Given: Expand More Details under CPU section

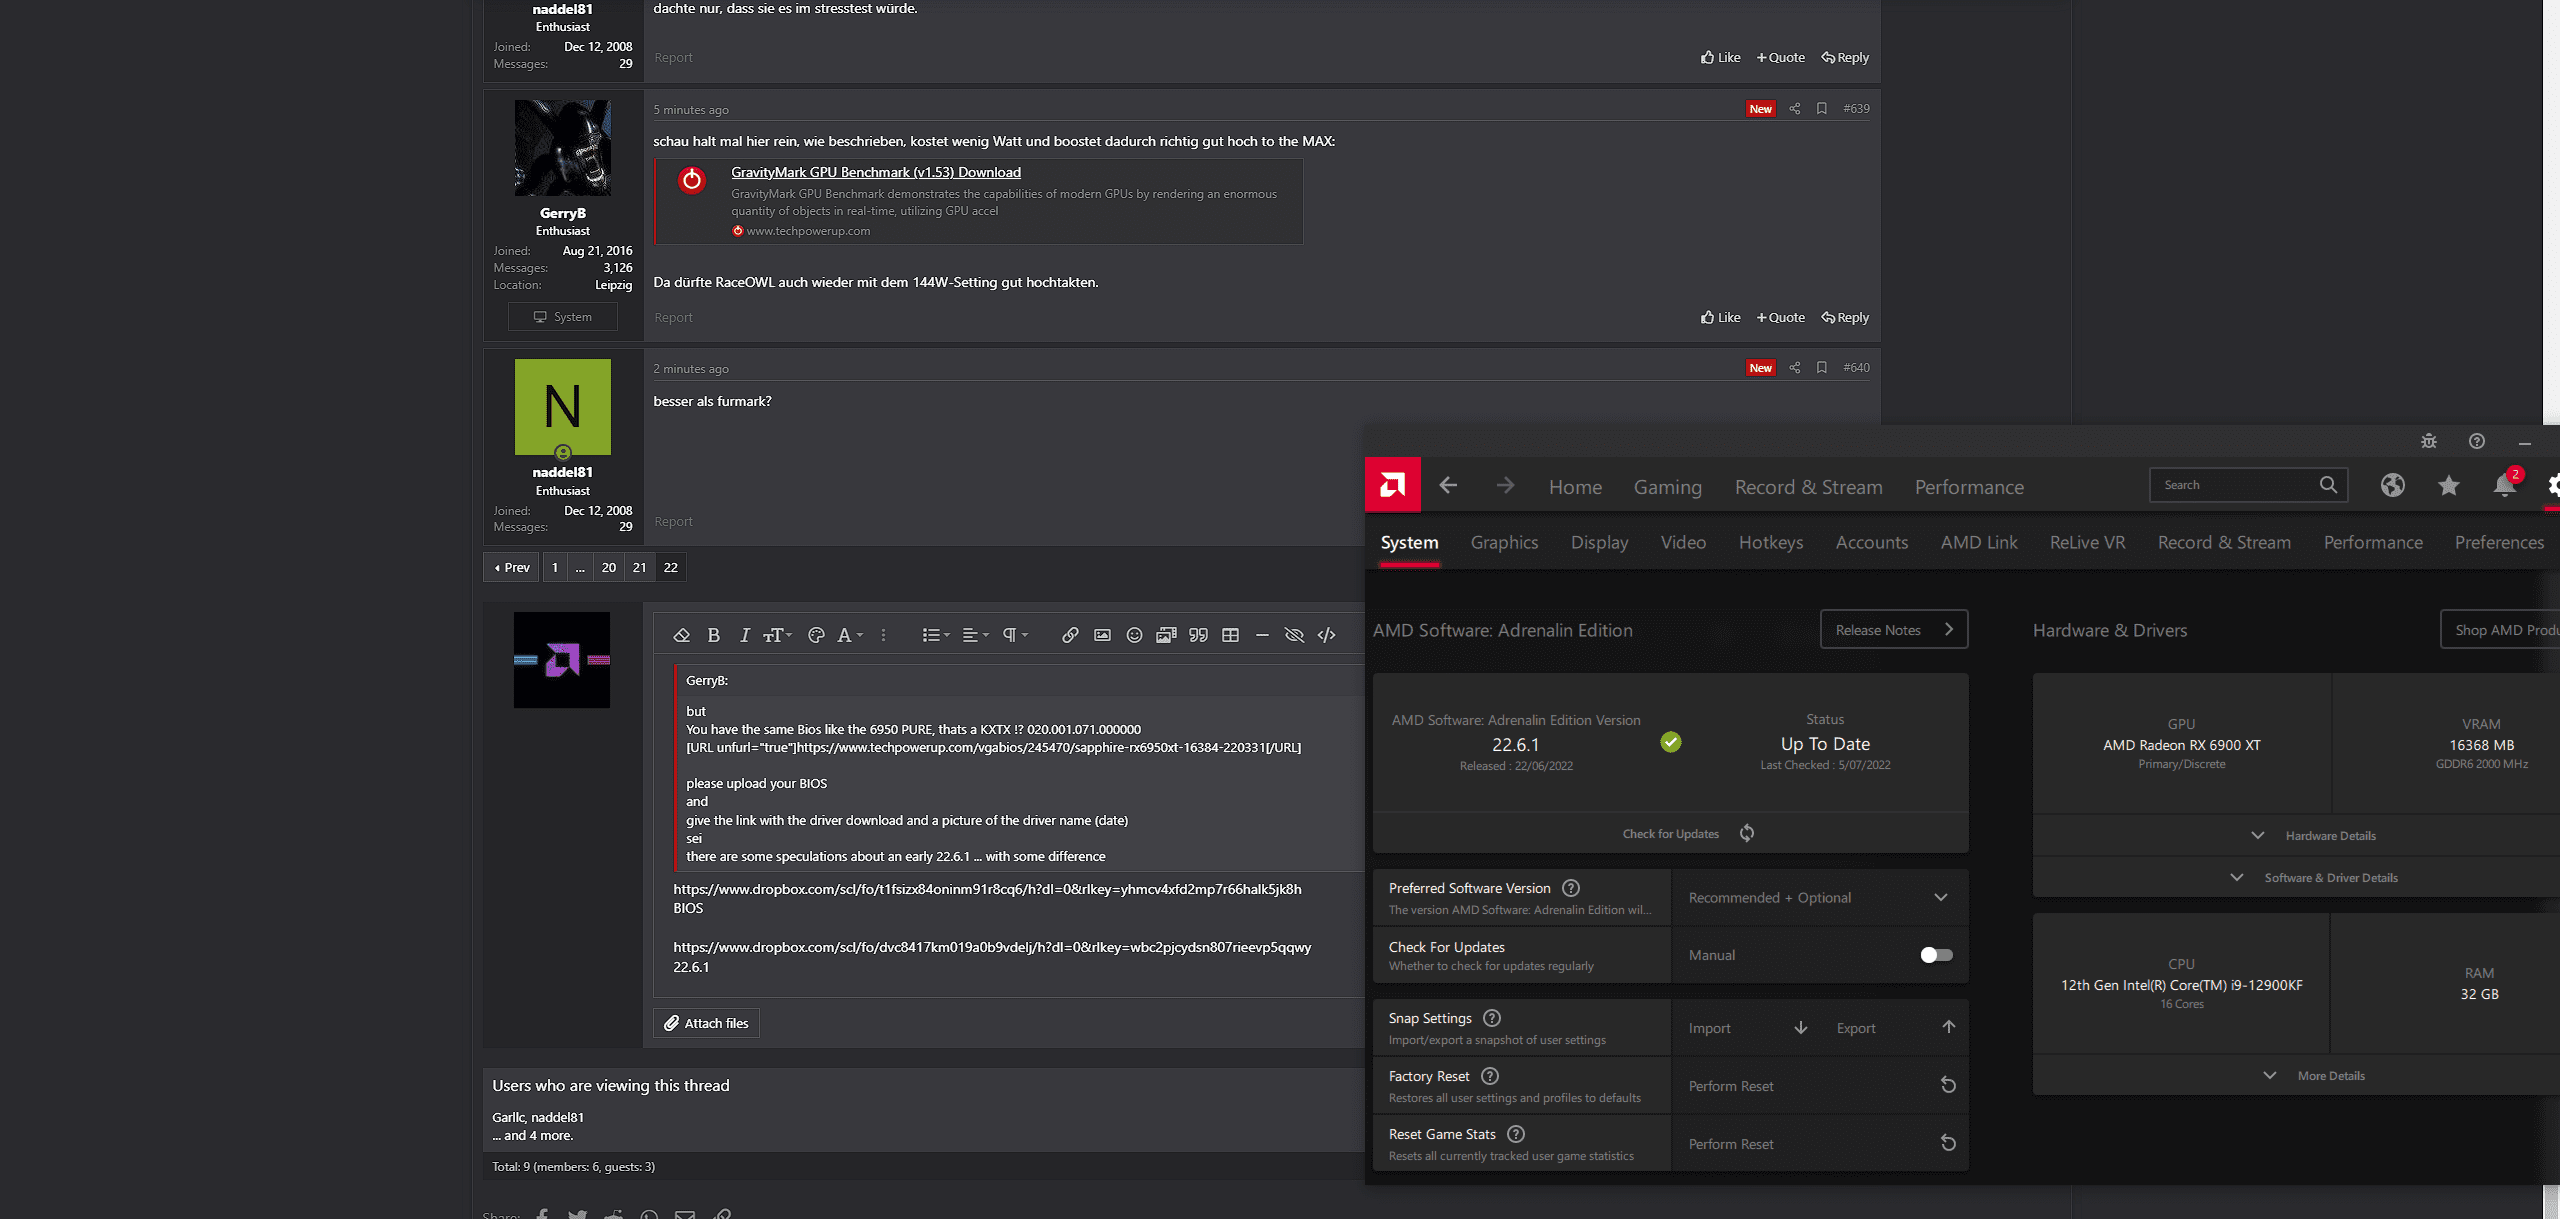Looking at the screenshot, I should (x=2314, y=1075).
